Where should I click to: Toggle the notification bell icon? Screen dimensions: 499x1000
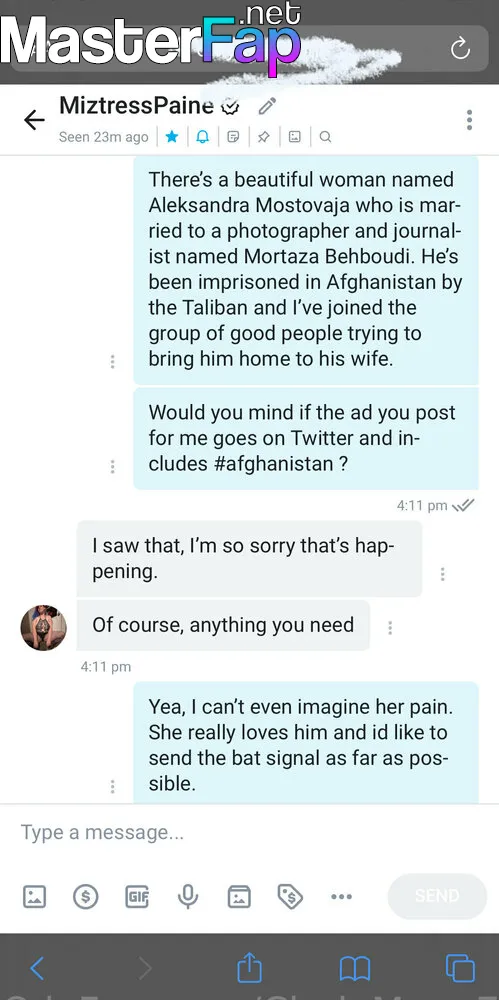[202, 136]
